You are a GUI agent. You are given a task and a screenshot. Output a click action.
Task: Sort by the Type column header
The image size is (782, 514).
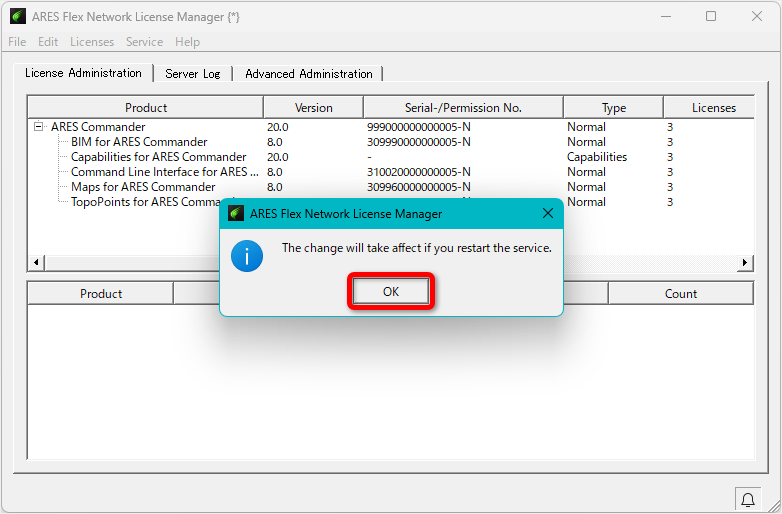[x=613, y=107]
